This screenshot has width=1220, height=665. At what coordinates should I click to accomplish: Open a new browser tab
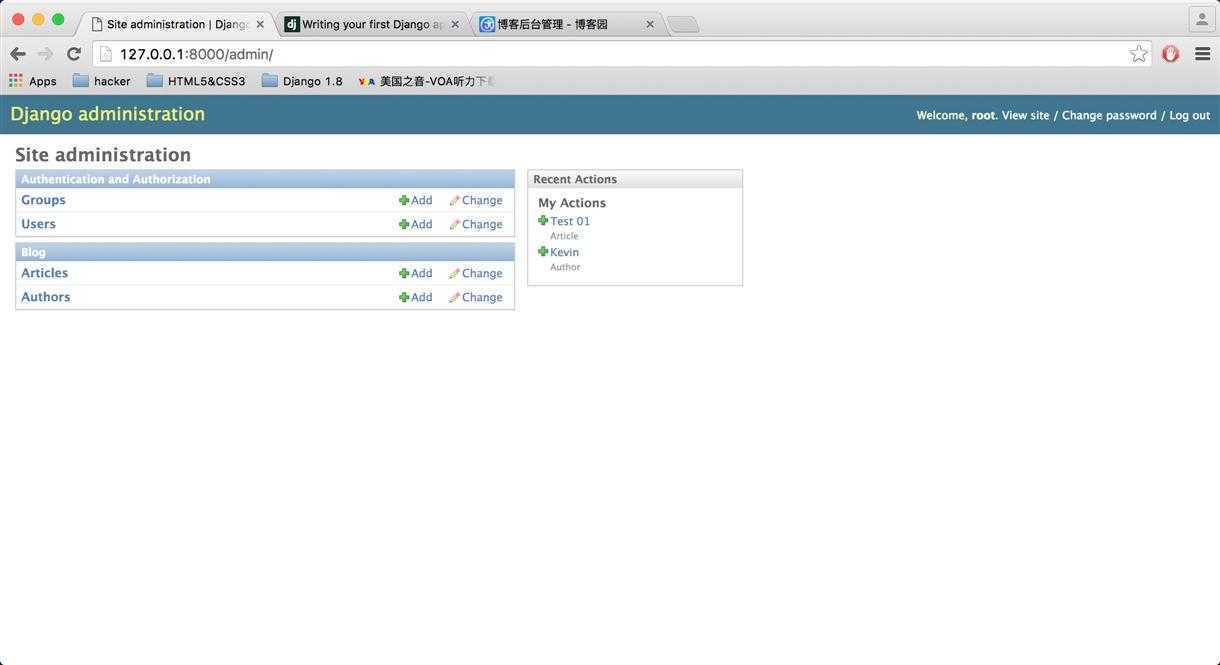click(683, 24)
